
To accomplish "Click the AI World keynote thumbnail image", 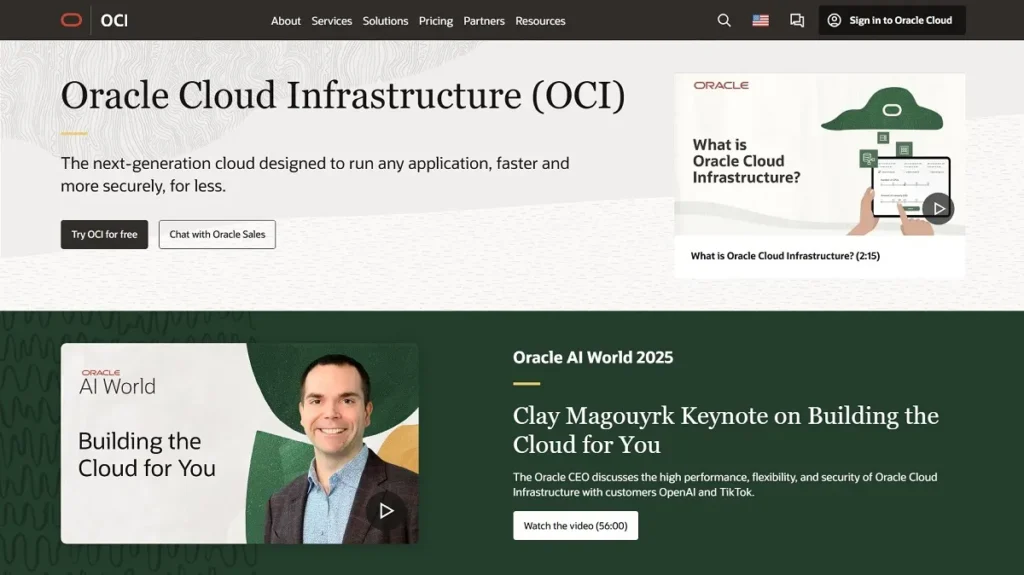I will (x=240, y=444).
